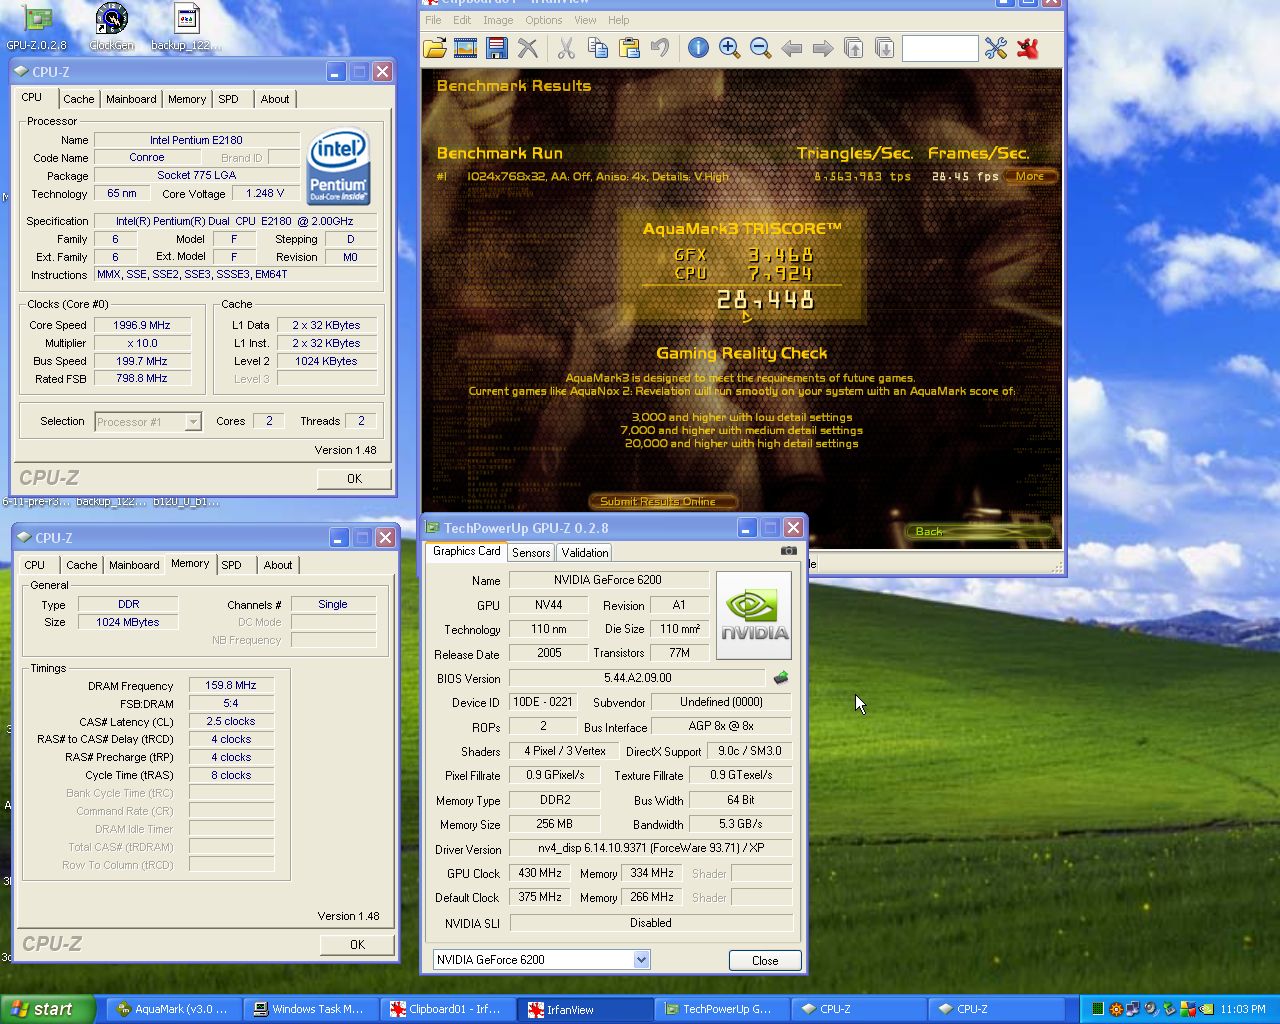
Task: Click the red IrfanView mascot About icon
Action: pyautogui.click(x=1027, y=48)
